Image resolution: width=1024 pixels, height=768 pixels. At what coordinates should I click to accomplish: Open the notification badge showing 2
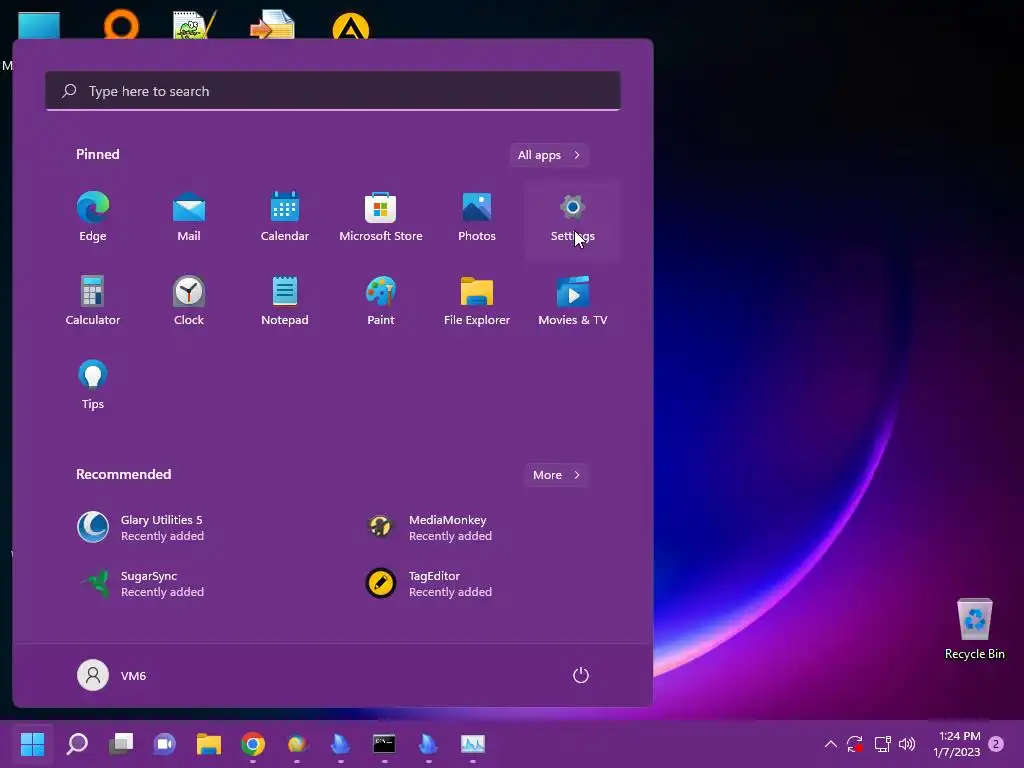click(996, 744)
